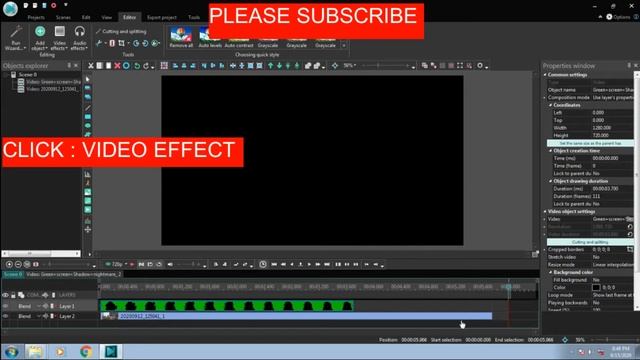640x360 pixels.
Task: Click the timeline zoom out minus icon
Action: coord(18,264)
